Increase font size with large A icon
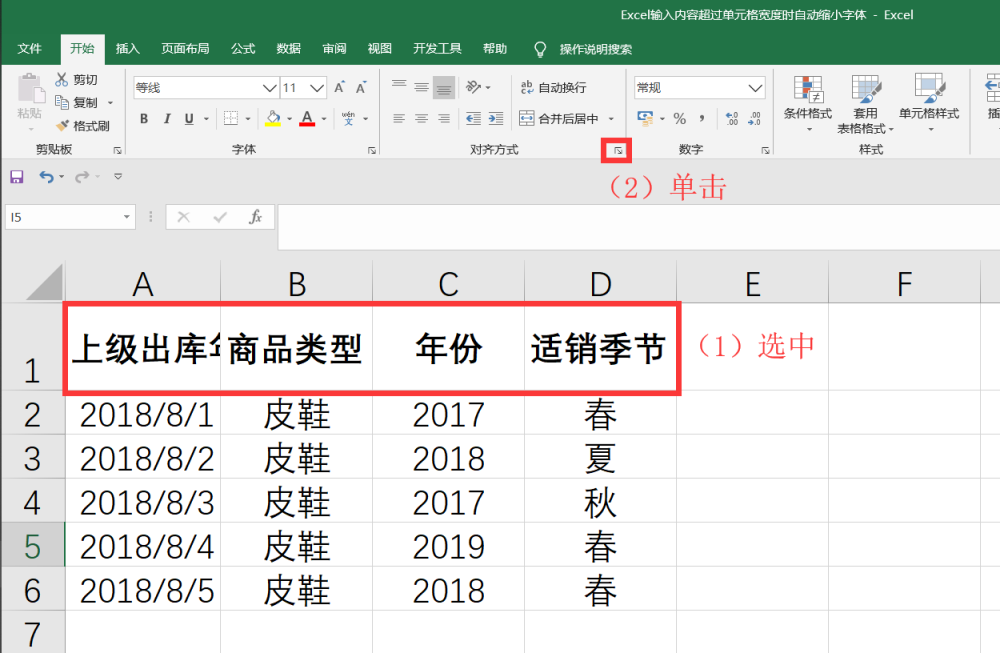Screen dimensions: 1000x653 point(339,87)
